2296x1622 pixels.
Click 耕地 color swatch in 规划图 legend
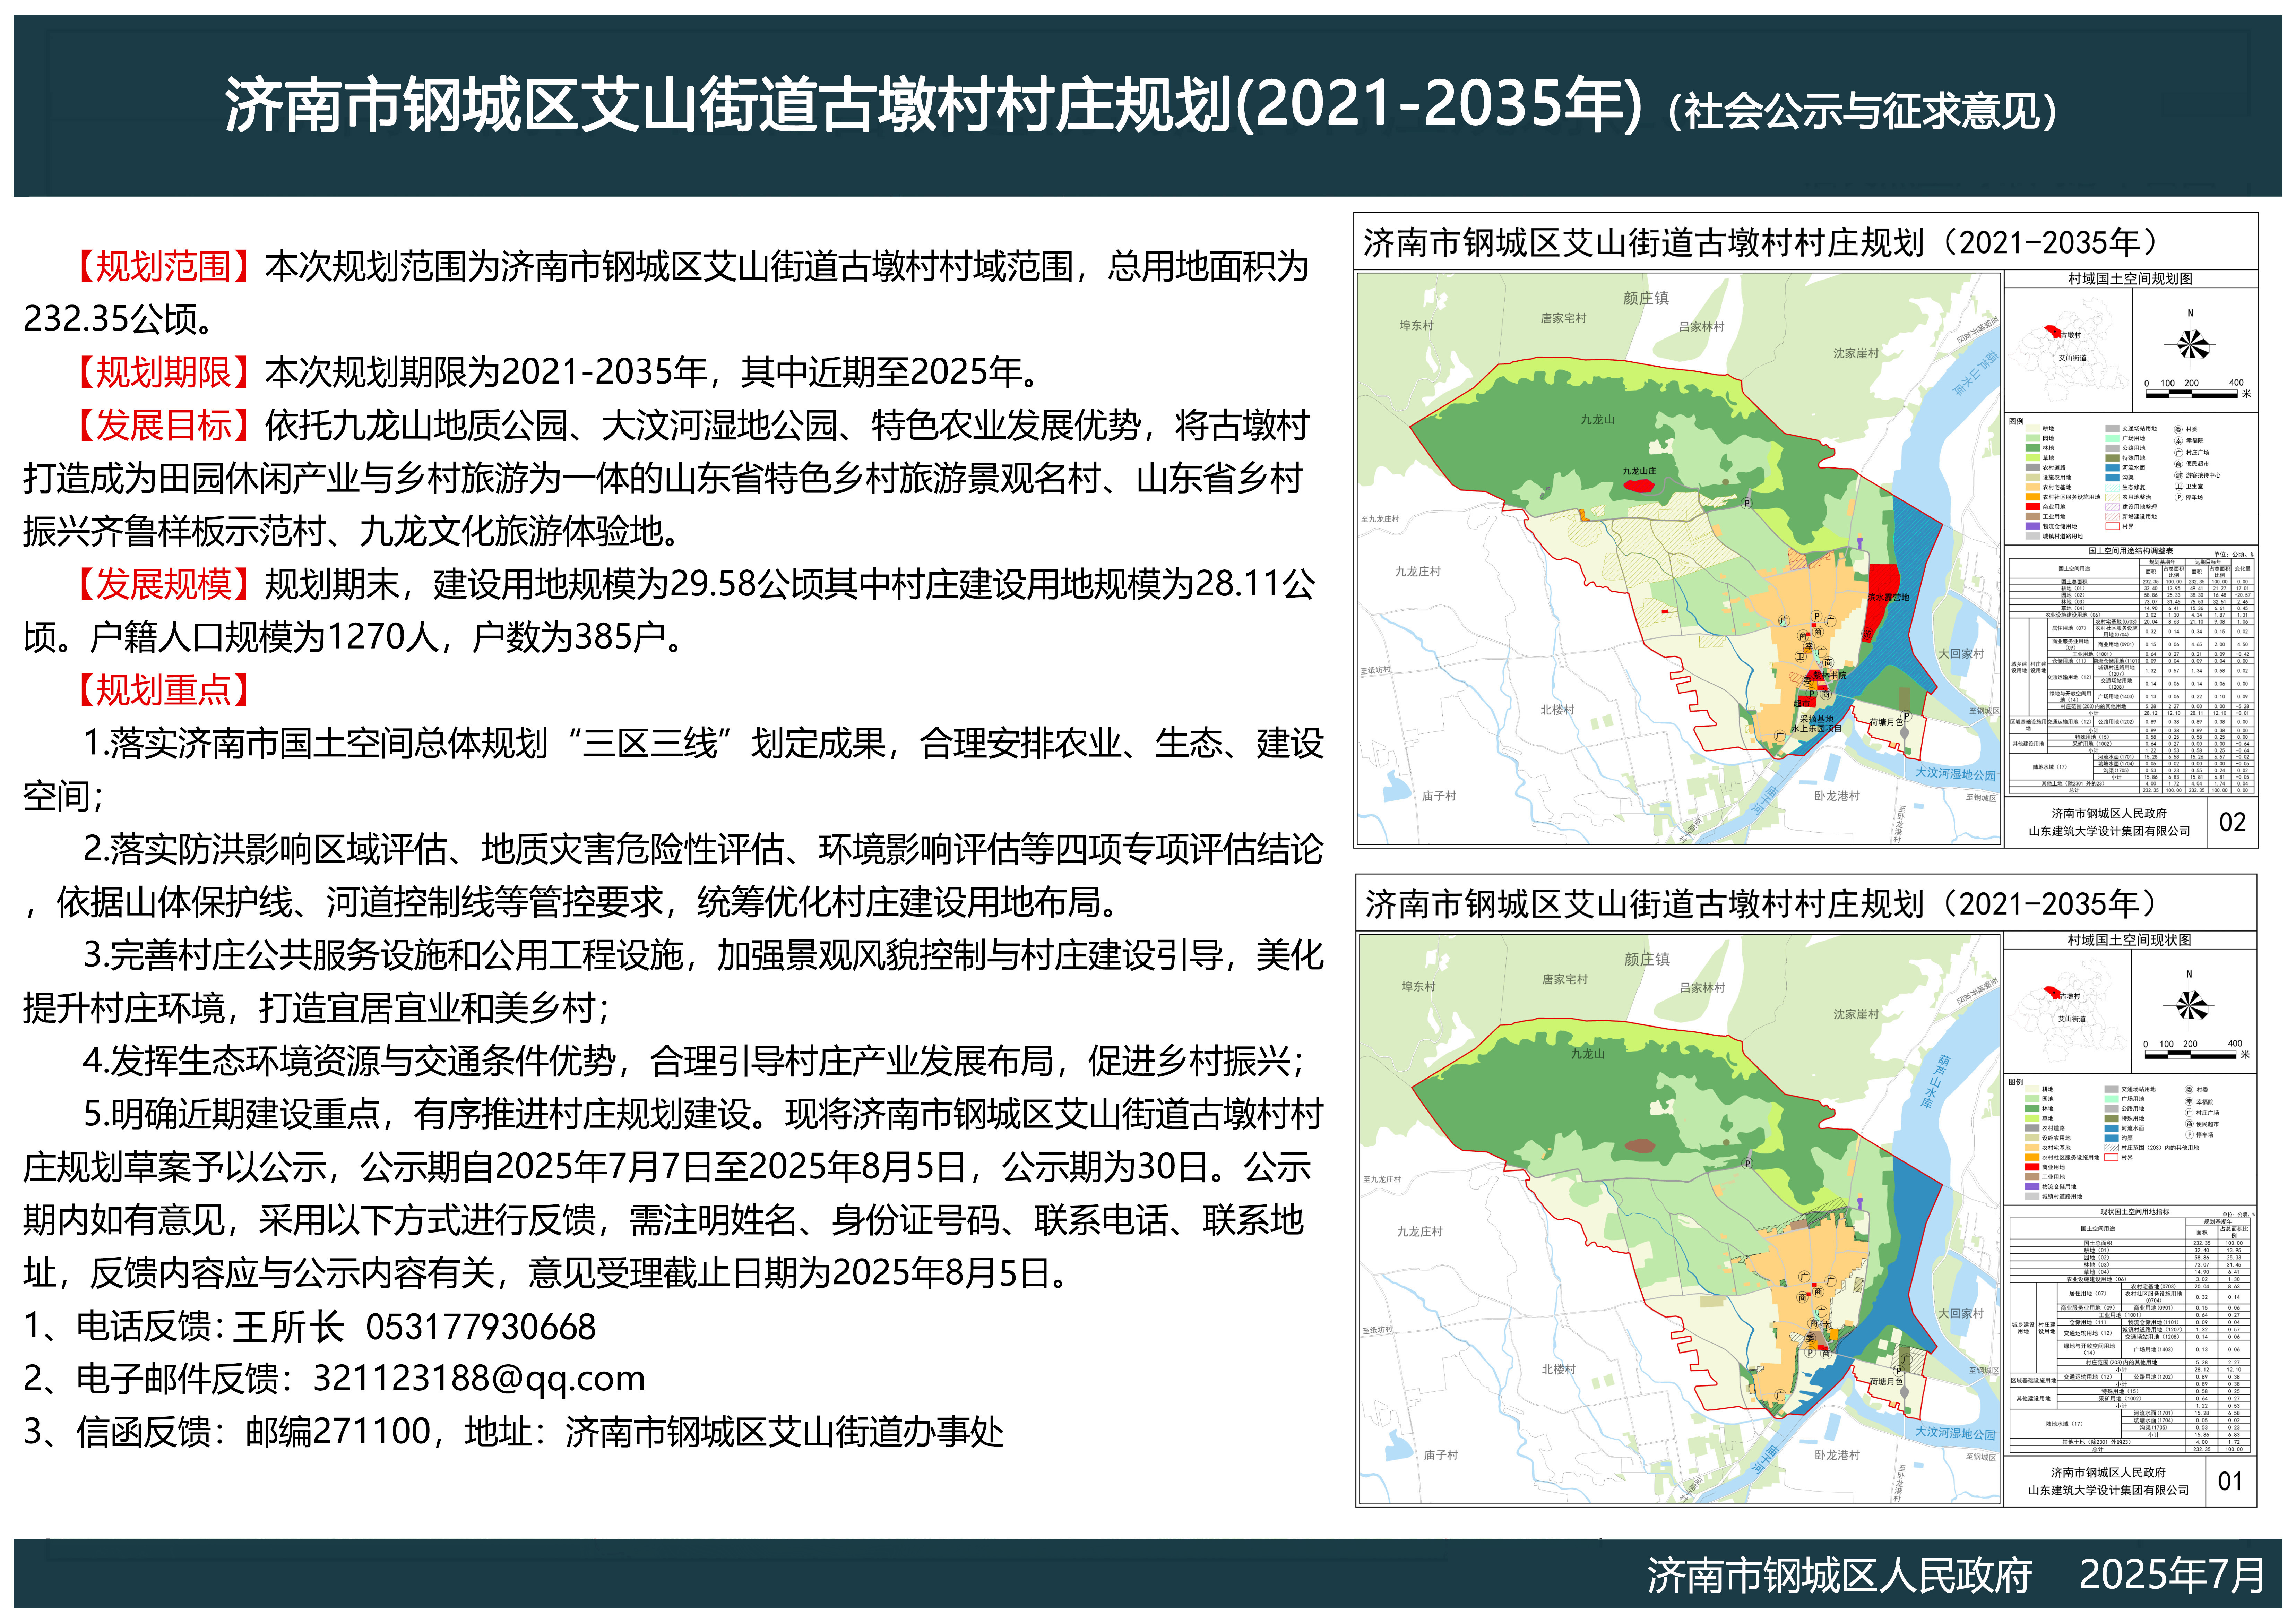point(2033,428)
